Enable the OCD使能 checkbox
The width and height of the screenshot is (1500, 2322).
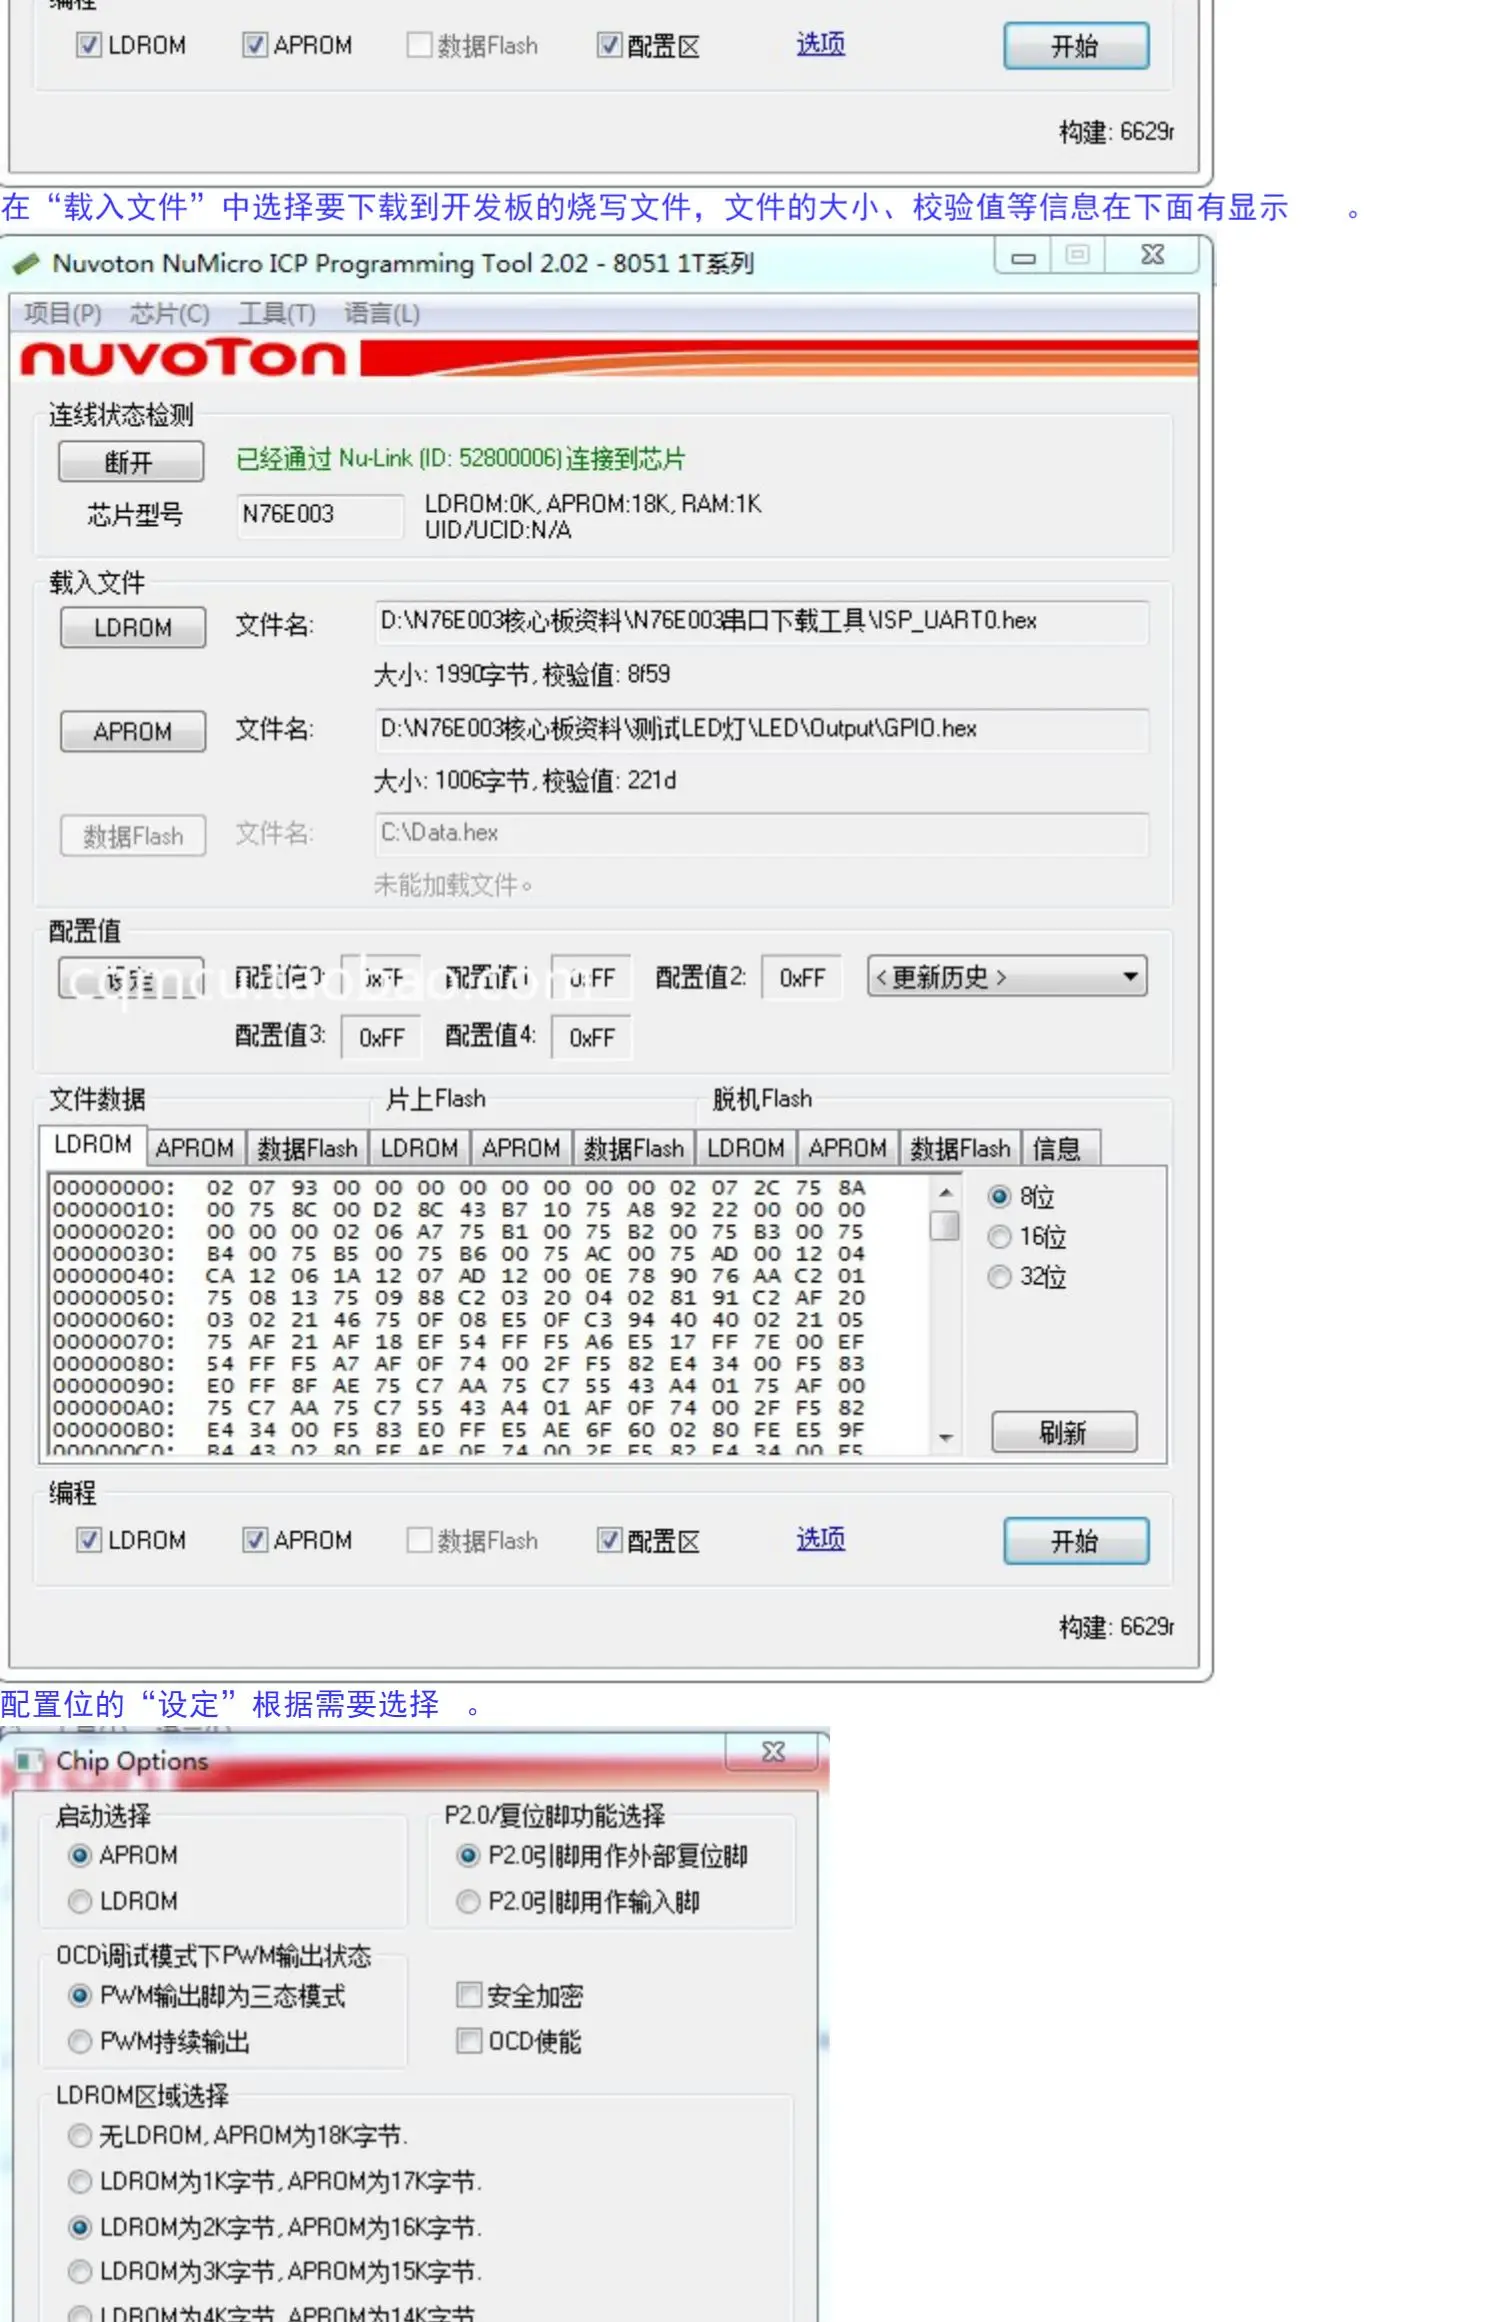[x=468, y=2040]
